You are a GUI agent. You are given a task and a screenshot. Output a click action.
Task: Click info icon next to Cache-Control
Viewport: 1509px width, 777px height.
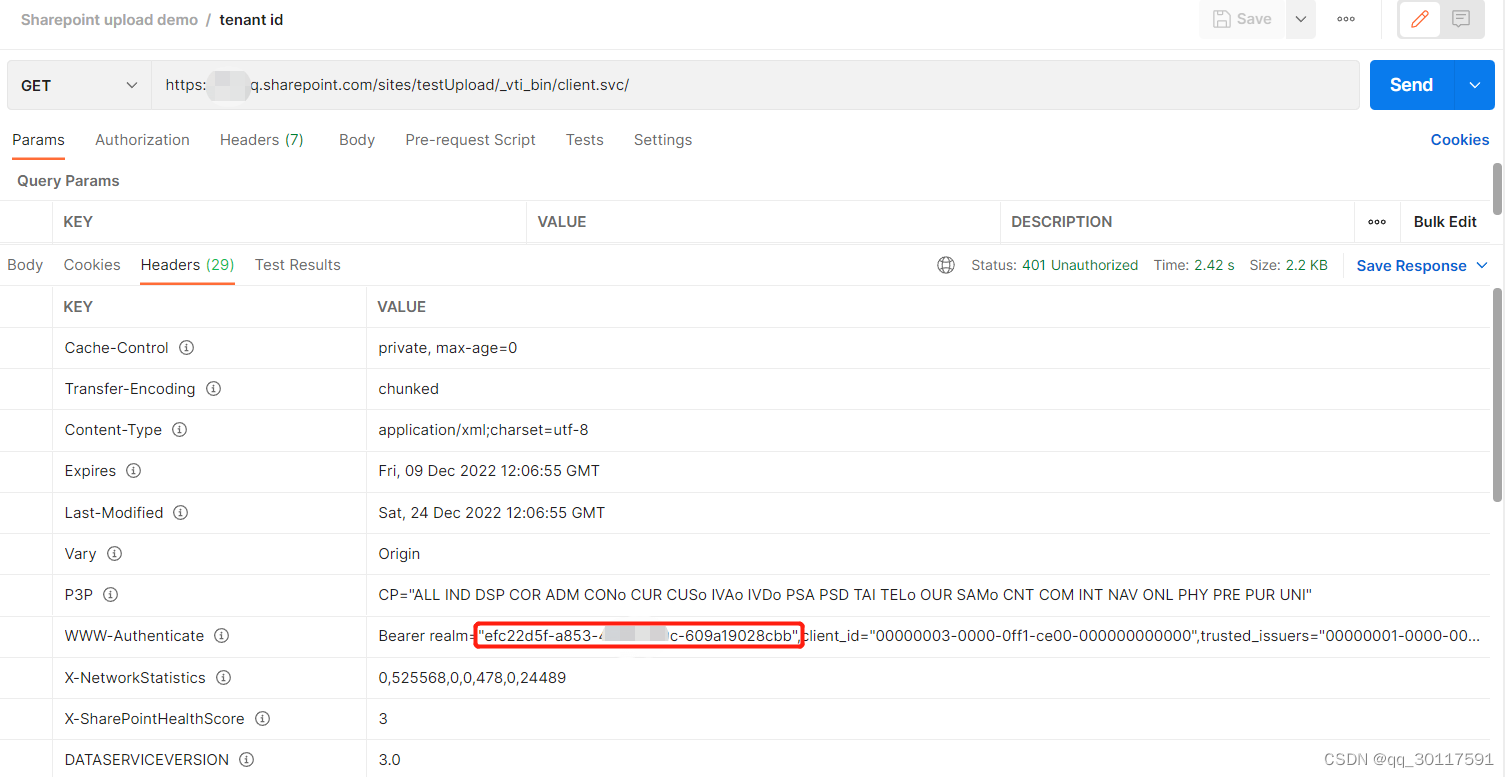[x=186, y=348]
